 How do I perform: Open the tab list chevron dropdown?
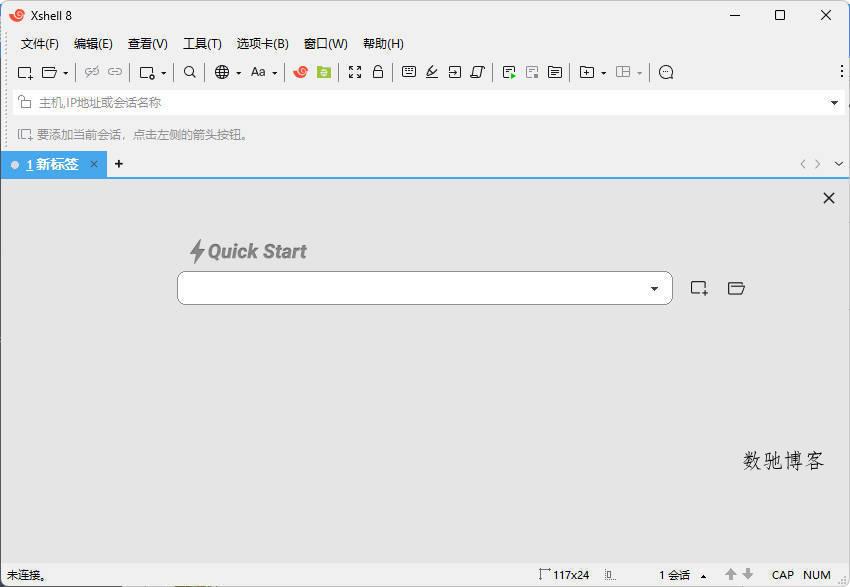[x=838, y=164]
